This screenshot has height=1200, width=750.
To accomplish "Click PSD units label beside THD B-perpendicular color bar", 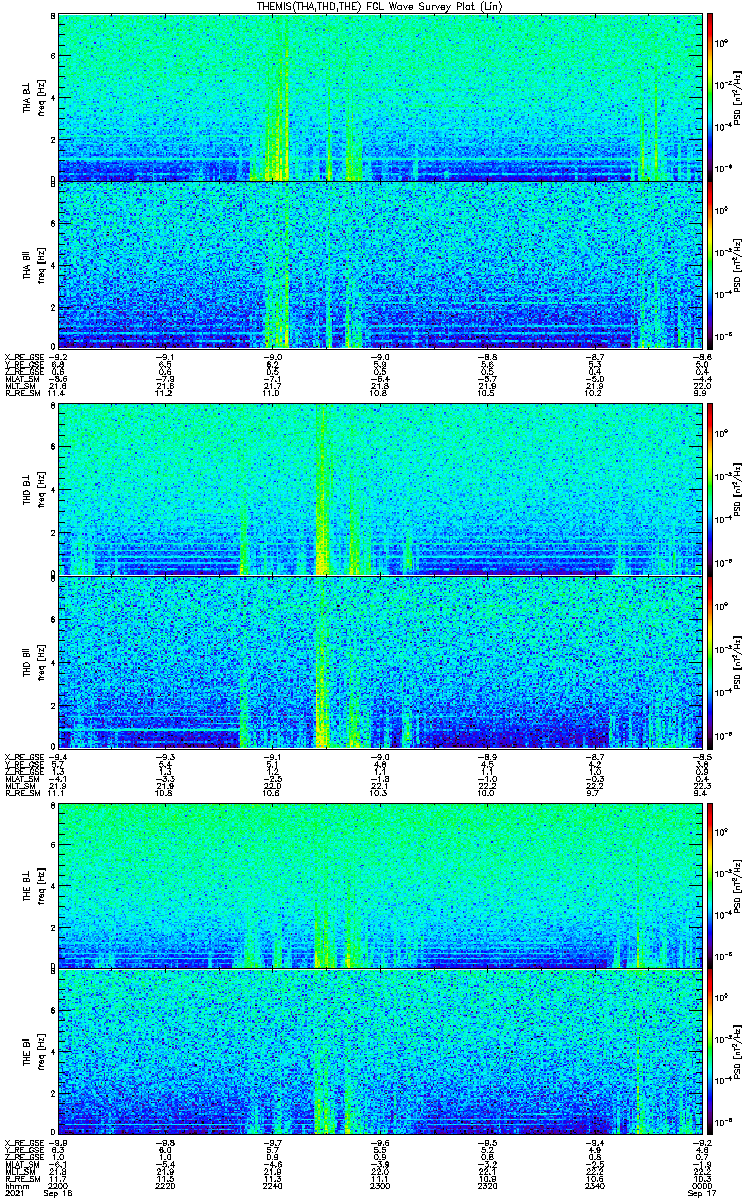I will [739, 490].
